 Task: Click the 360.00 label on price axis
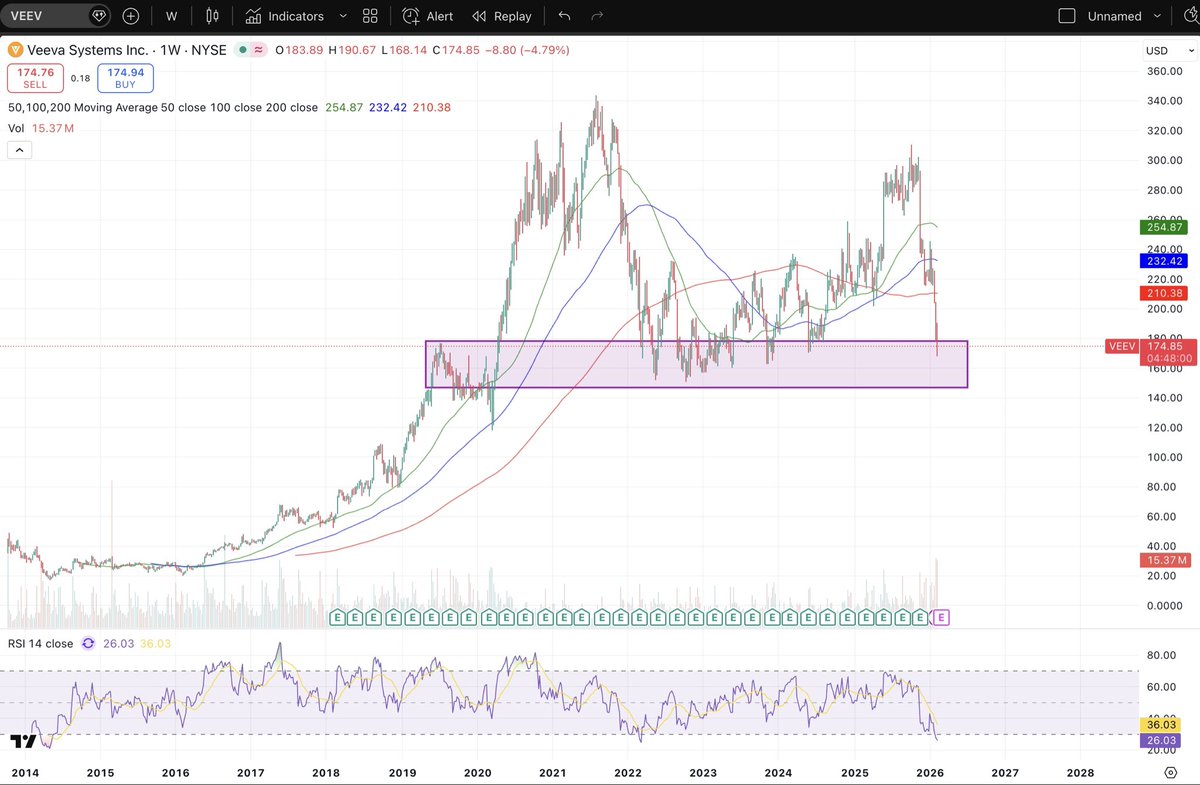[x=1164, y=71]
